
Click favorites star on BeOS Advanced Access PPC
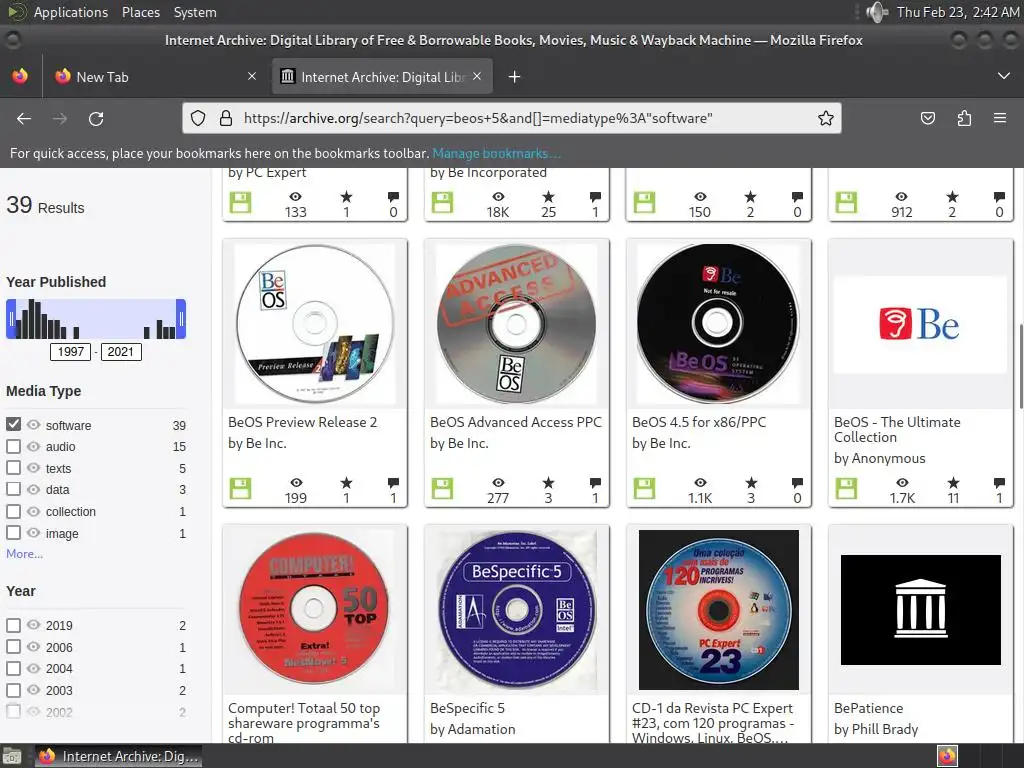pos(549,483)
